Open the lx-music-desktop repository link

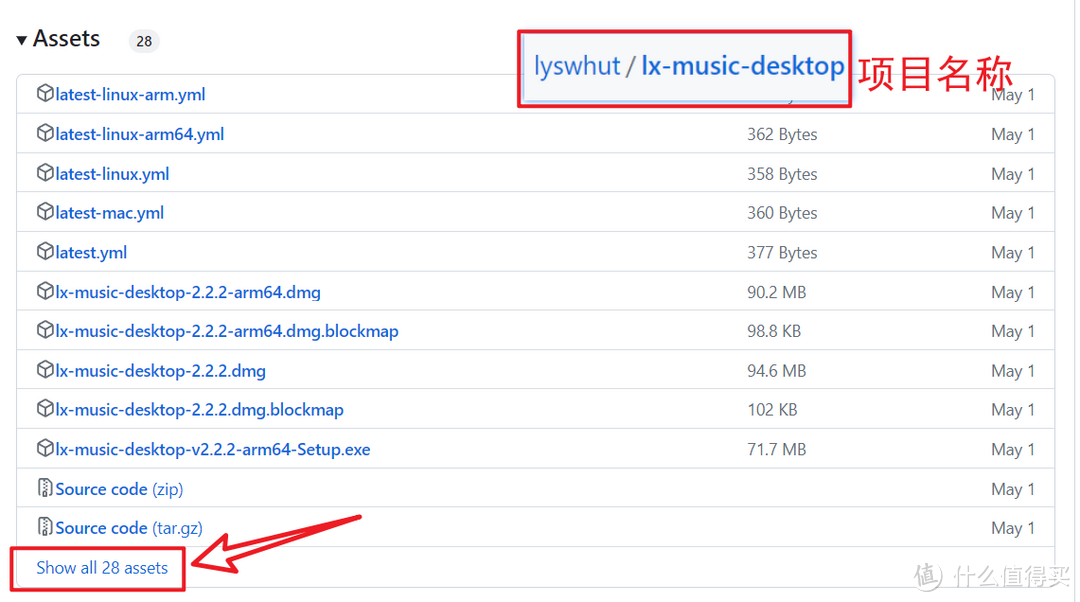742,67
